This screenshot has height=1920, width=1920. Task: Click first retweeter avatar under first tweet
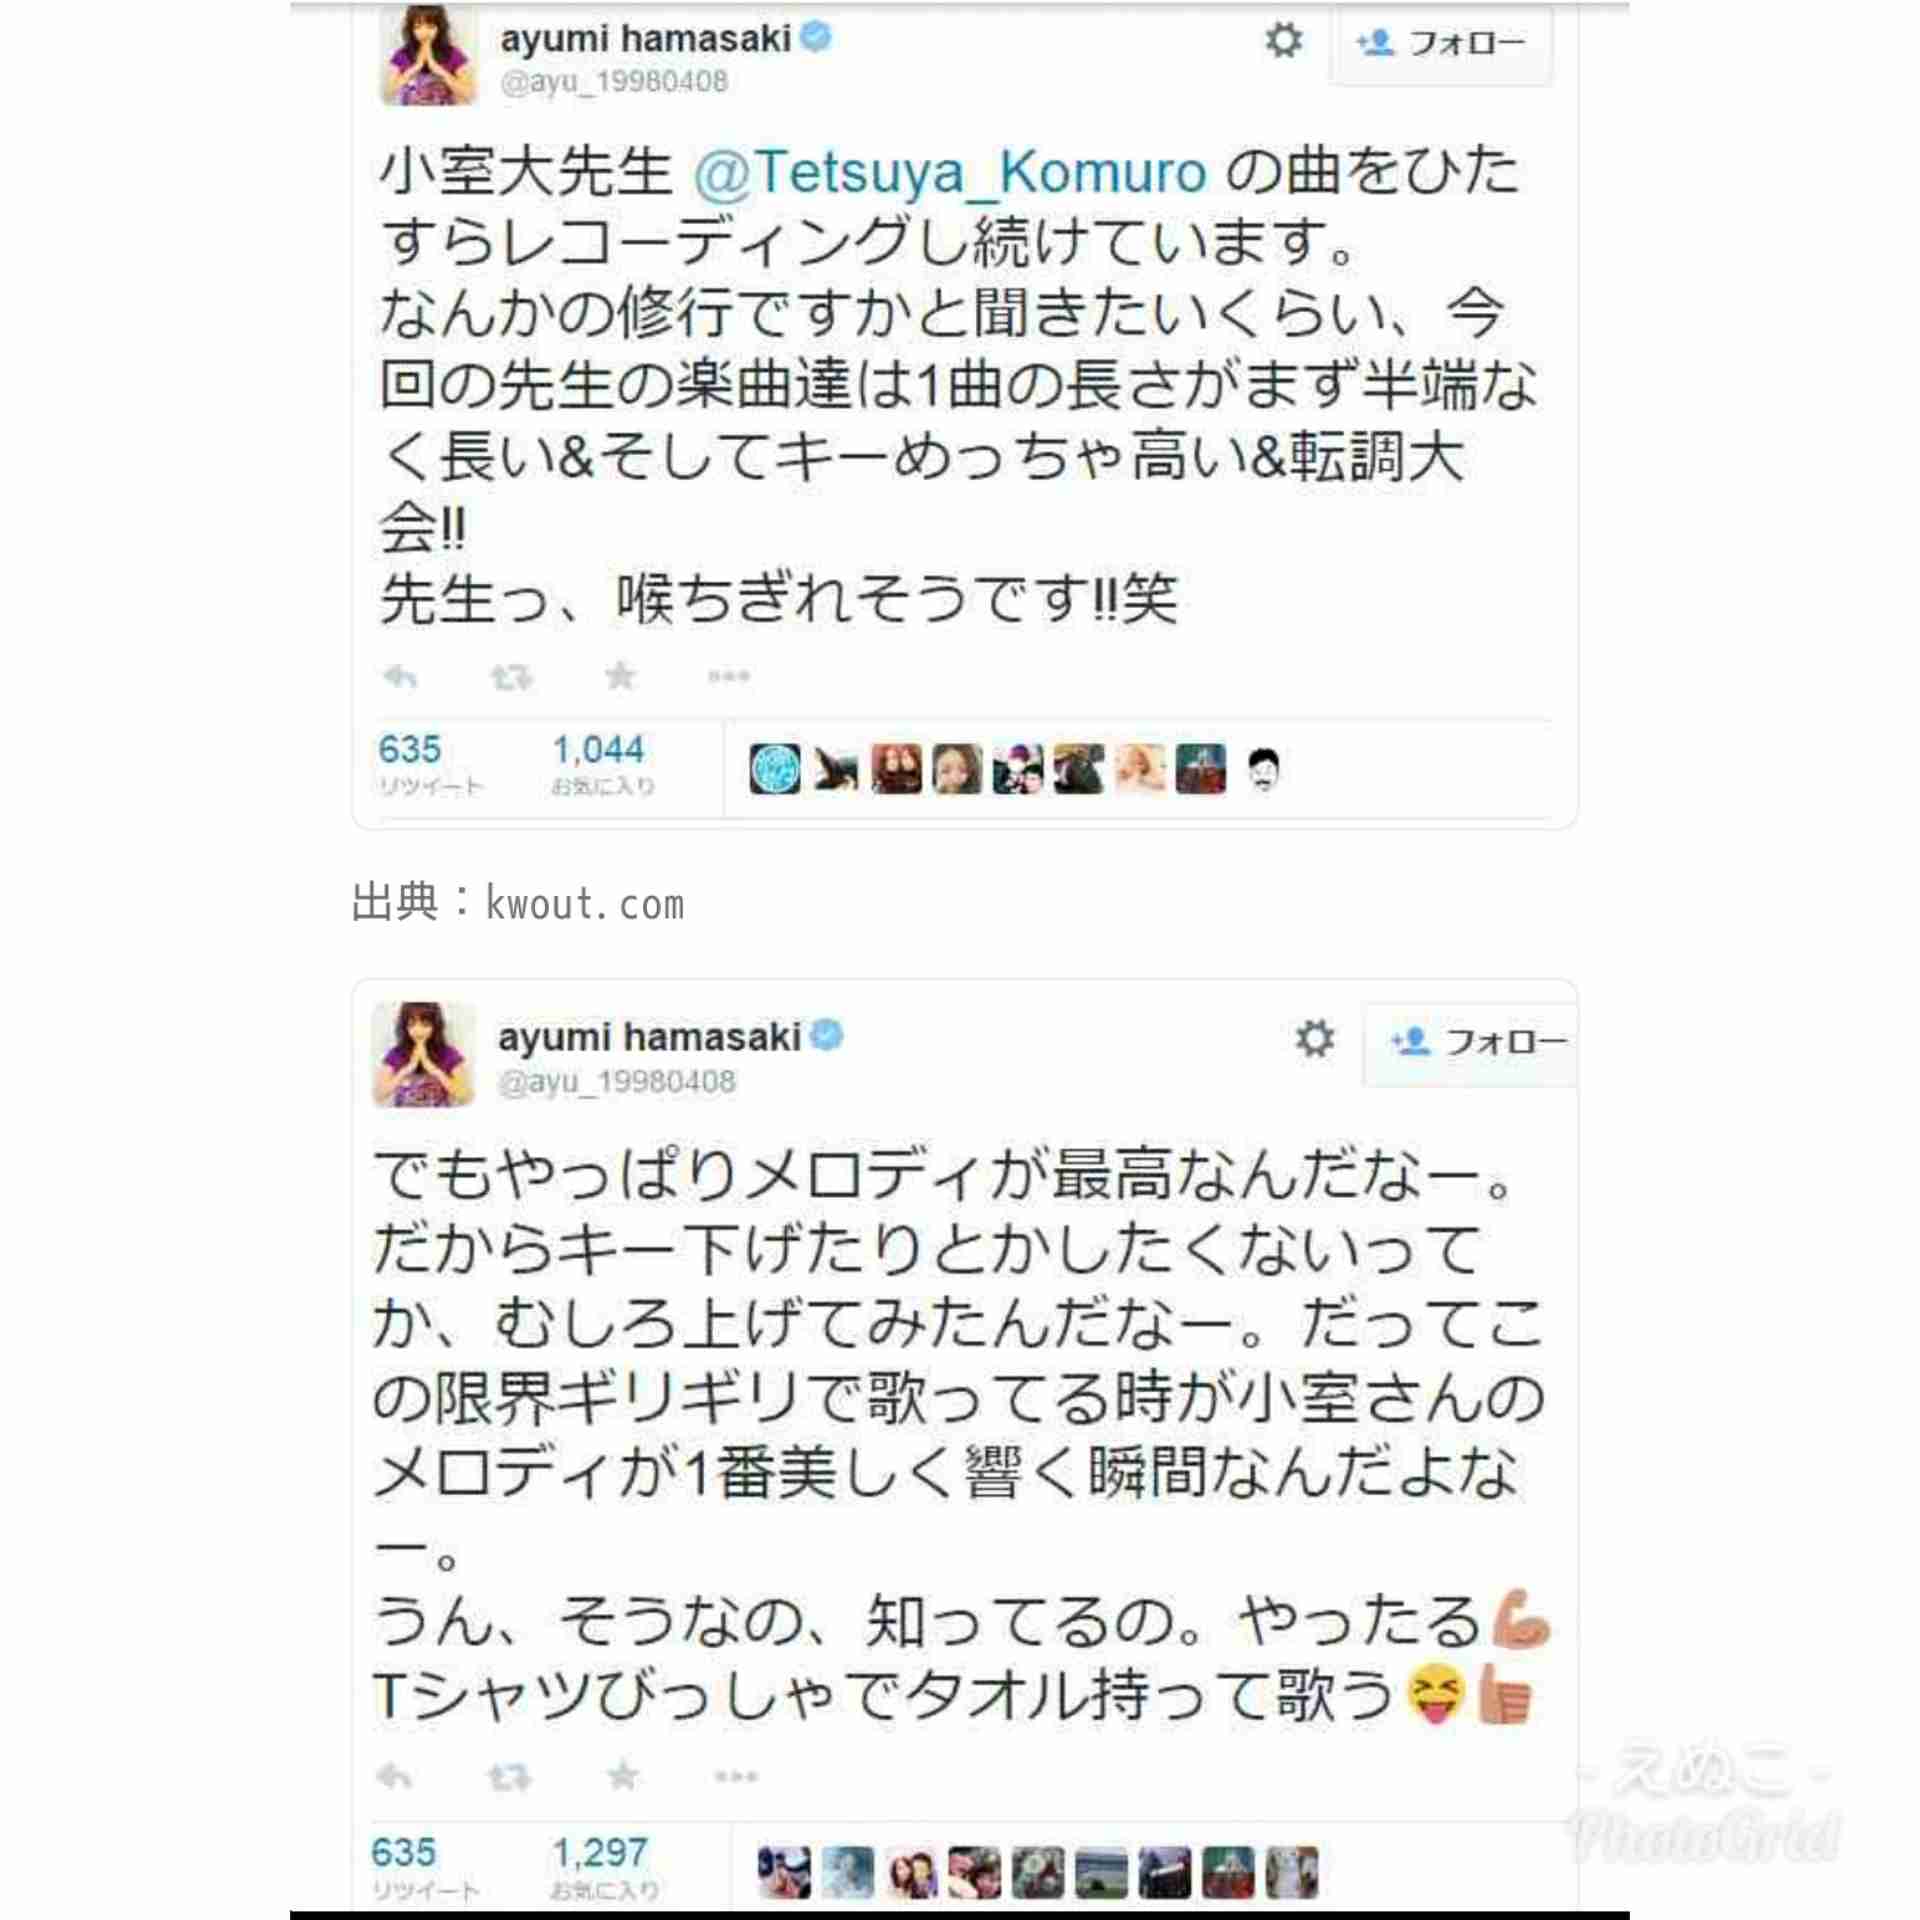click(x=775, y=769)
